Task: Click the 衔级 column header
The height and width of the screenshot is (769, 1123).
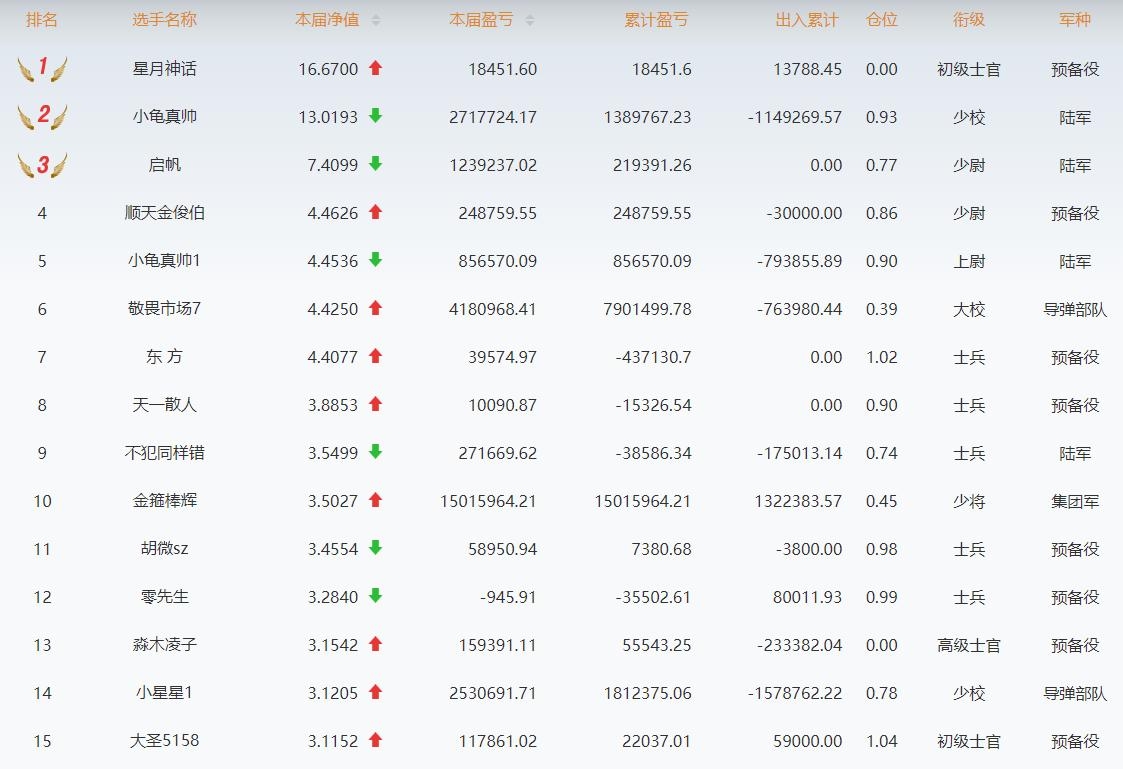Action: pos(969,20)
